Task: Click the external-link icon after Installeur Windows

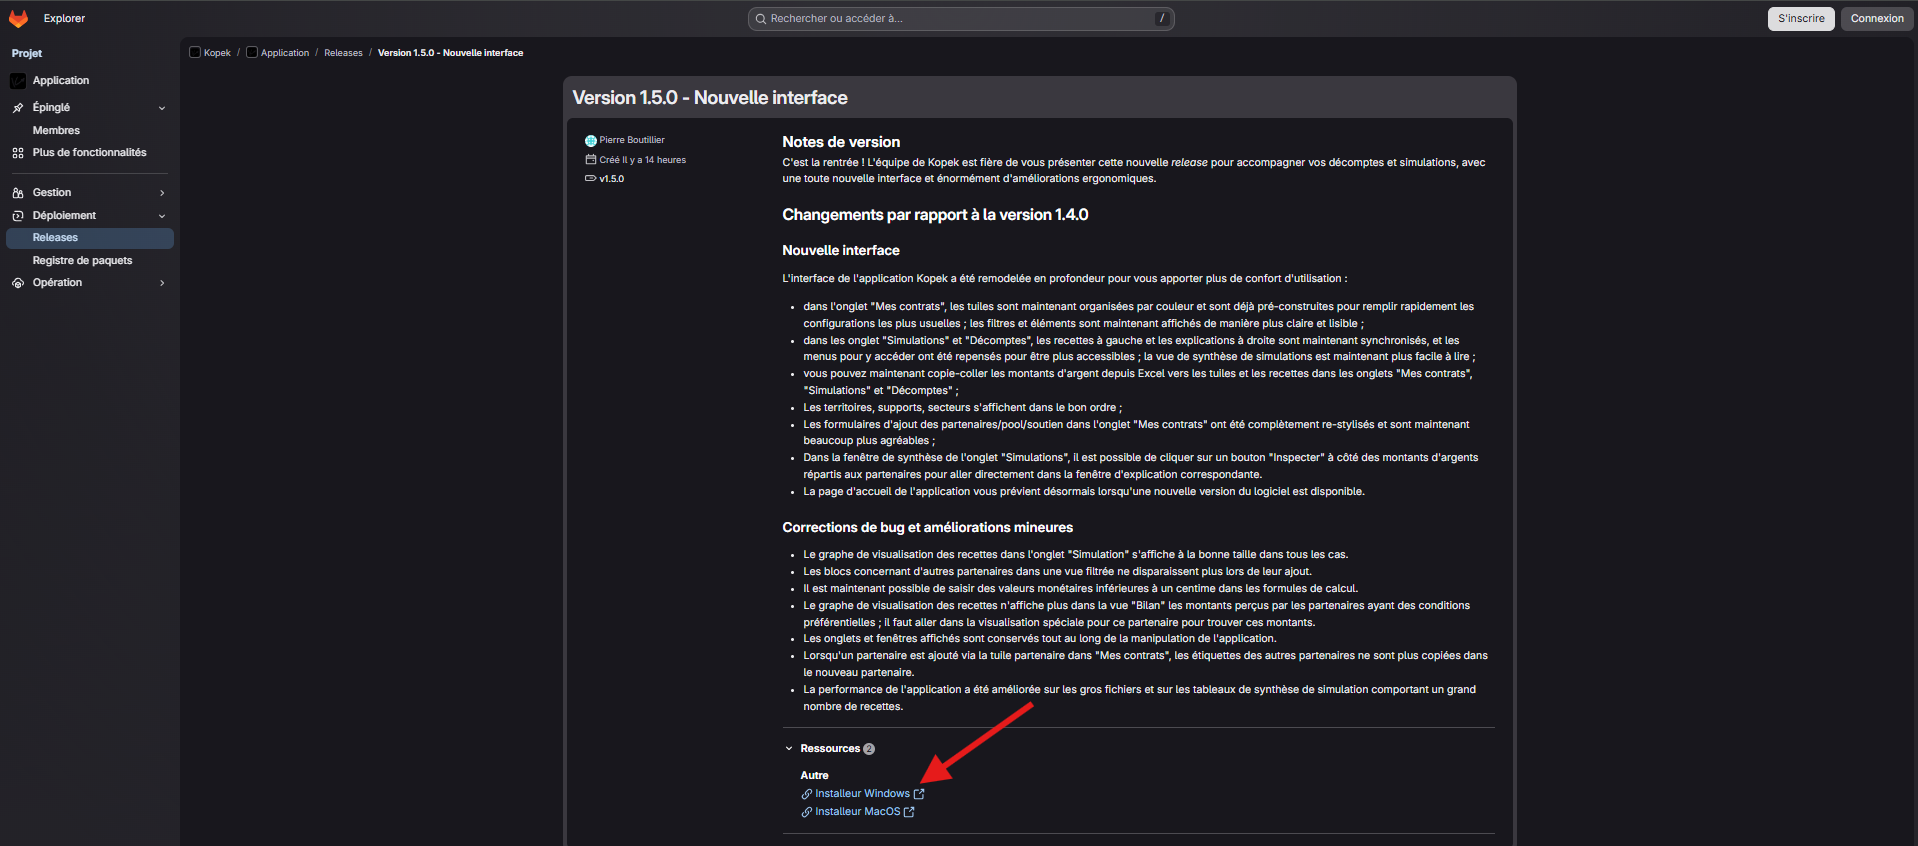Action: pyautogui.click(x=919, y=794)
